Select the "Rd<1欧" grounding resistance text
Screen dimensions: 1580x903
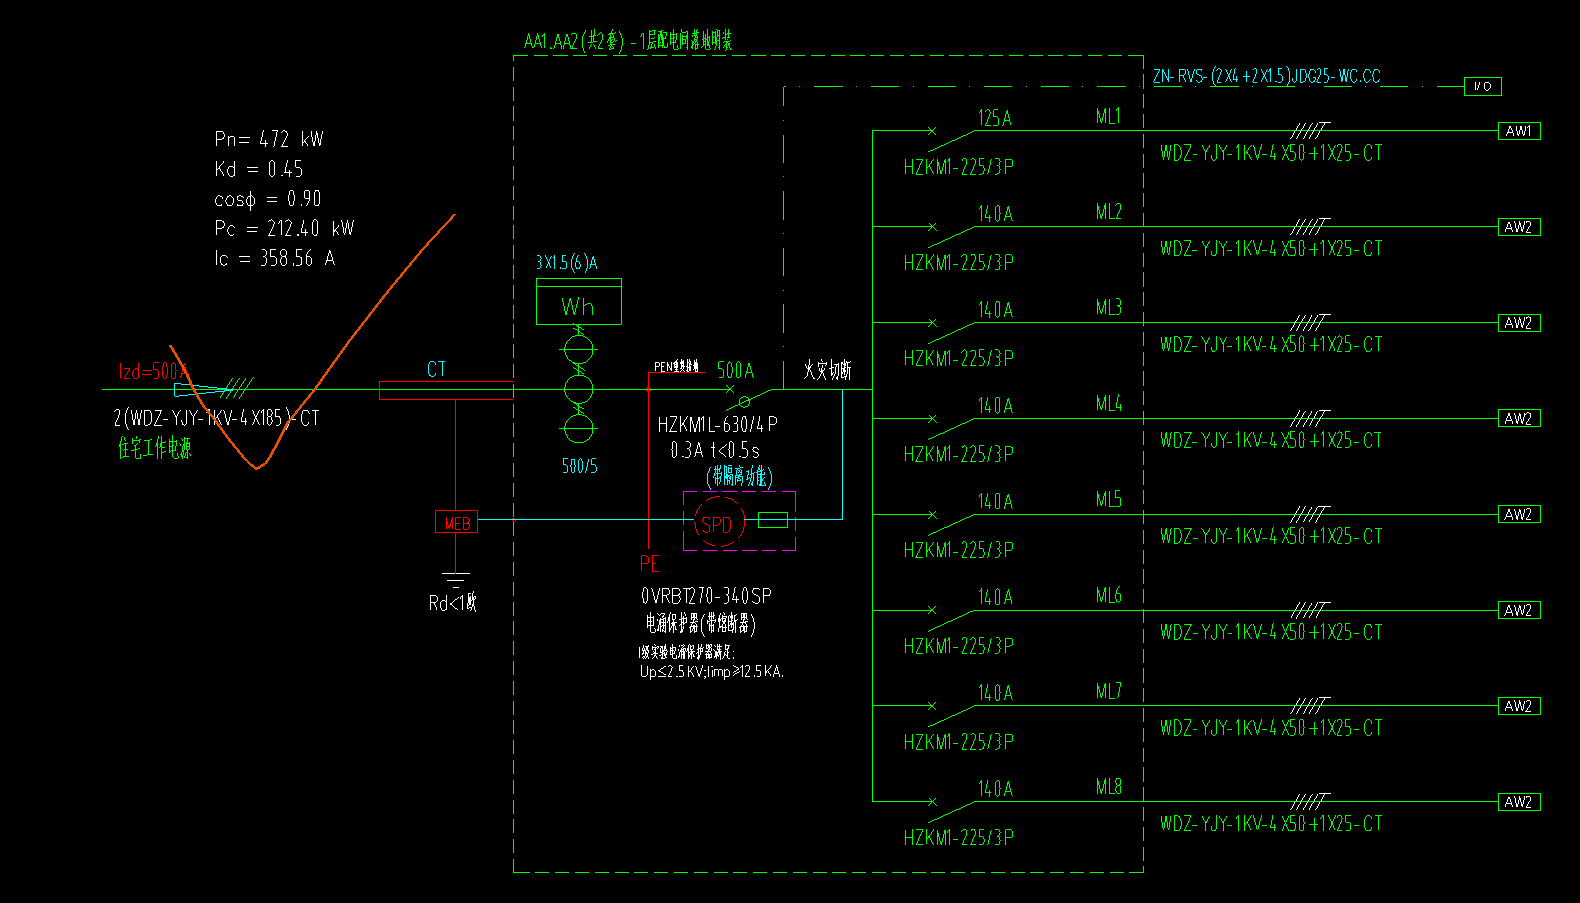pyautogui.click(x=453, y=603)
